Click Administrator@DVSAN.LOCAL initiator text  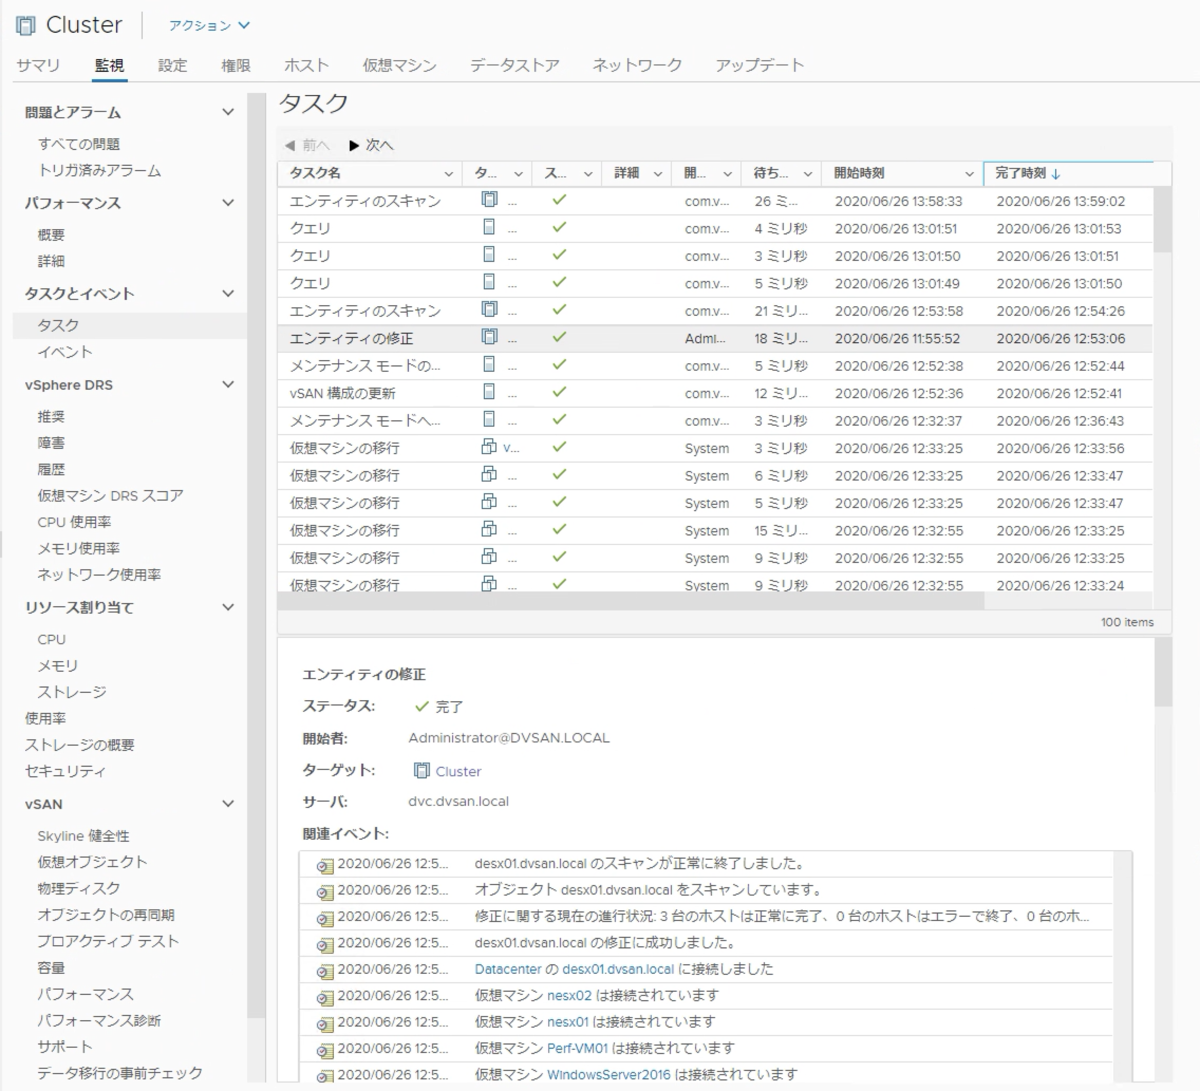pyautogui.click(x=509, y=738)
